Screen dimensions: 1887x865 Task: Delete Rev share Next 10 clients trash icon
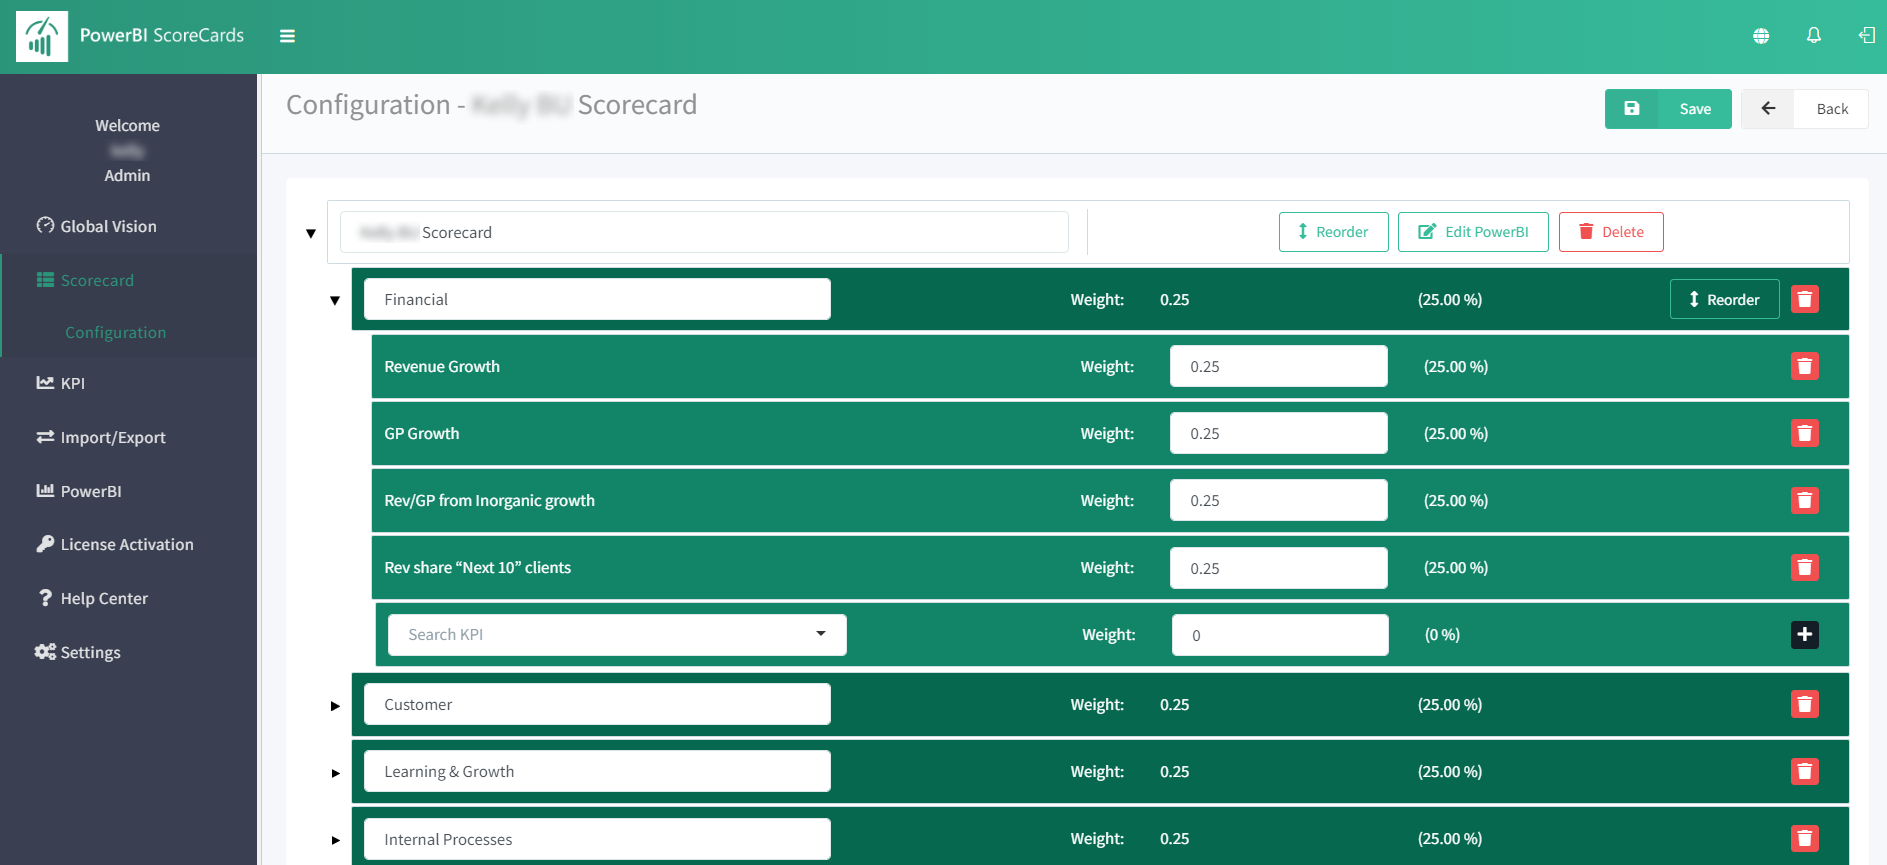tap(1804, 567)
